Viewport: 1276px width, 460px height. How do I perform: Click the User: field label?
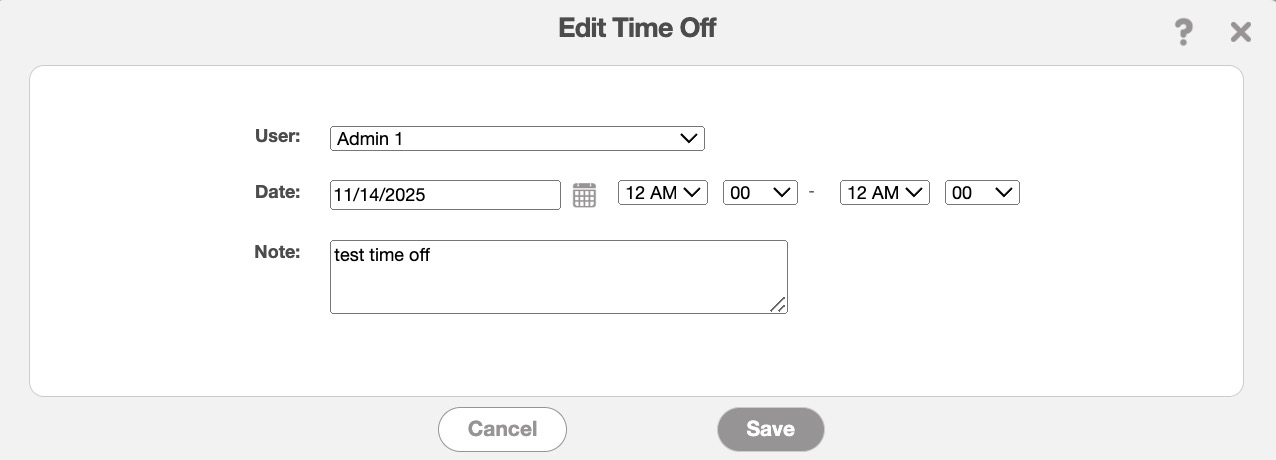click(x=277, y=136)
